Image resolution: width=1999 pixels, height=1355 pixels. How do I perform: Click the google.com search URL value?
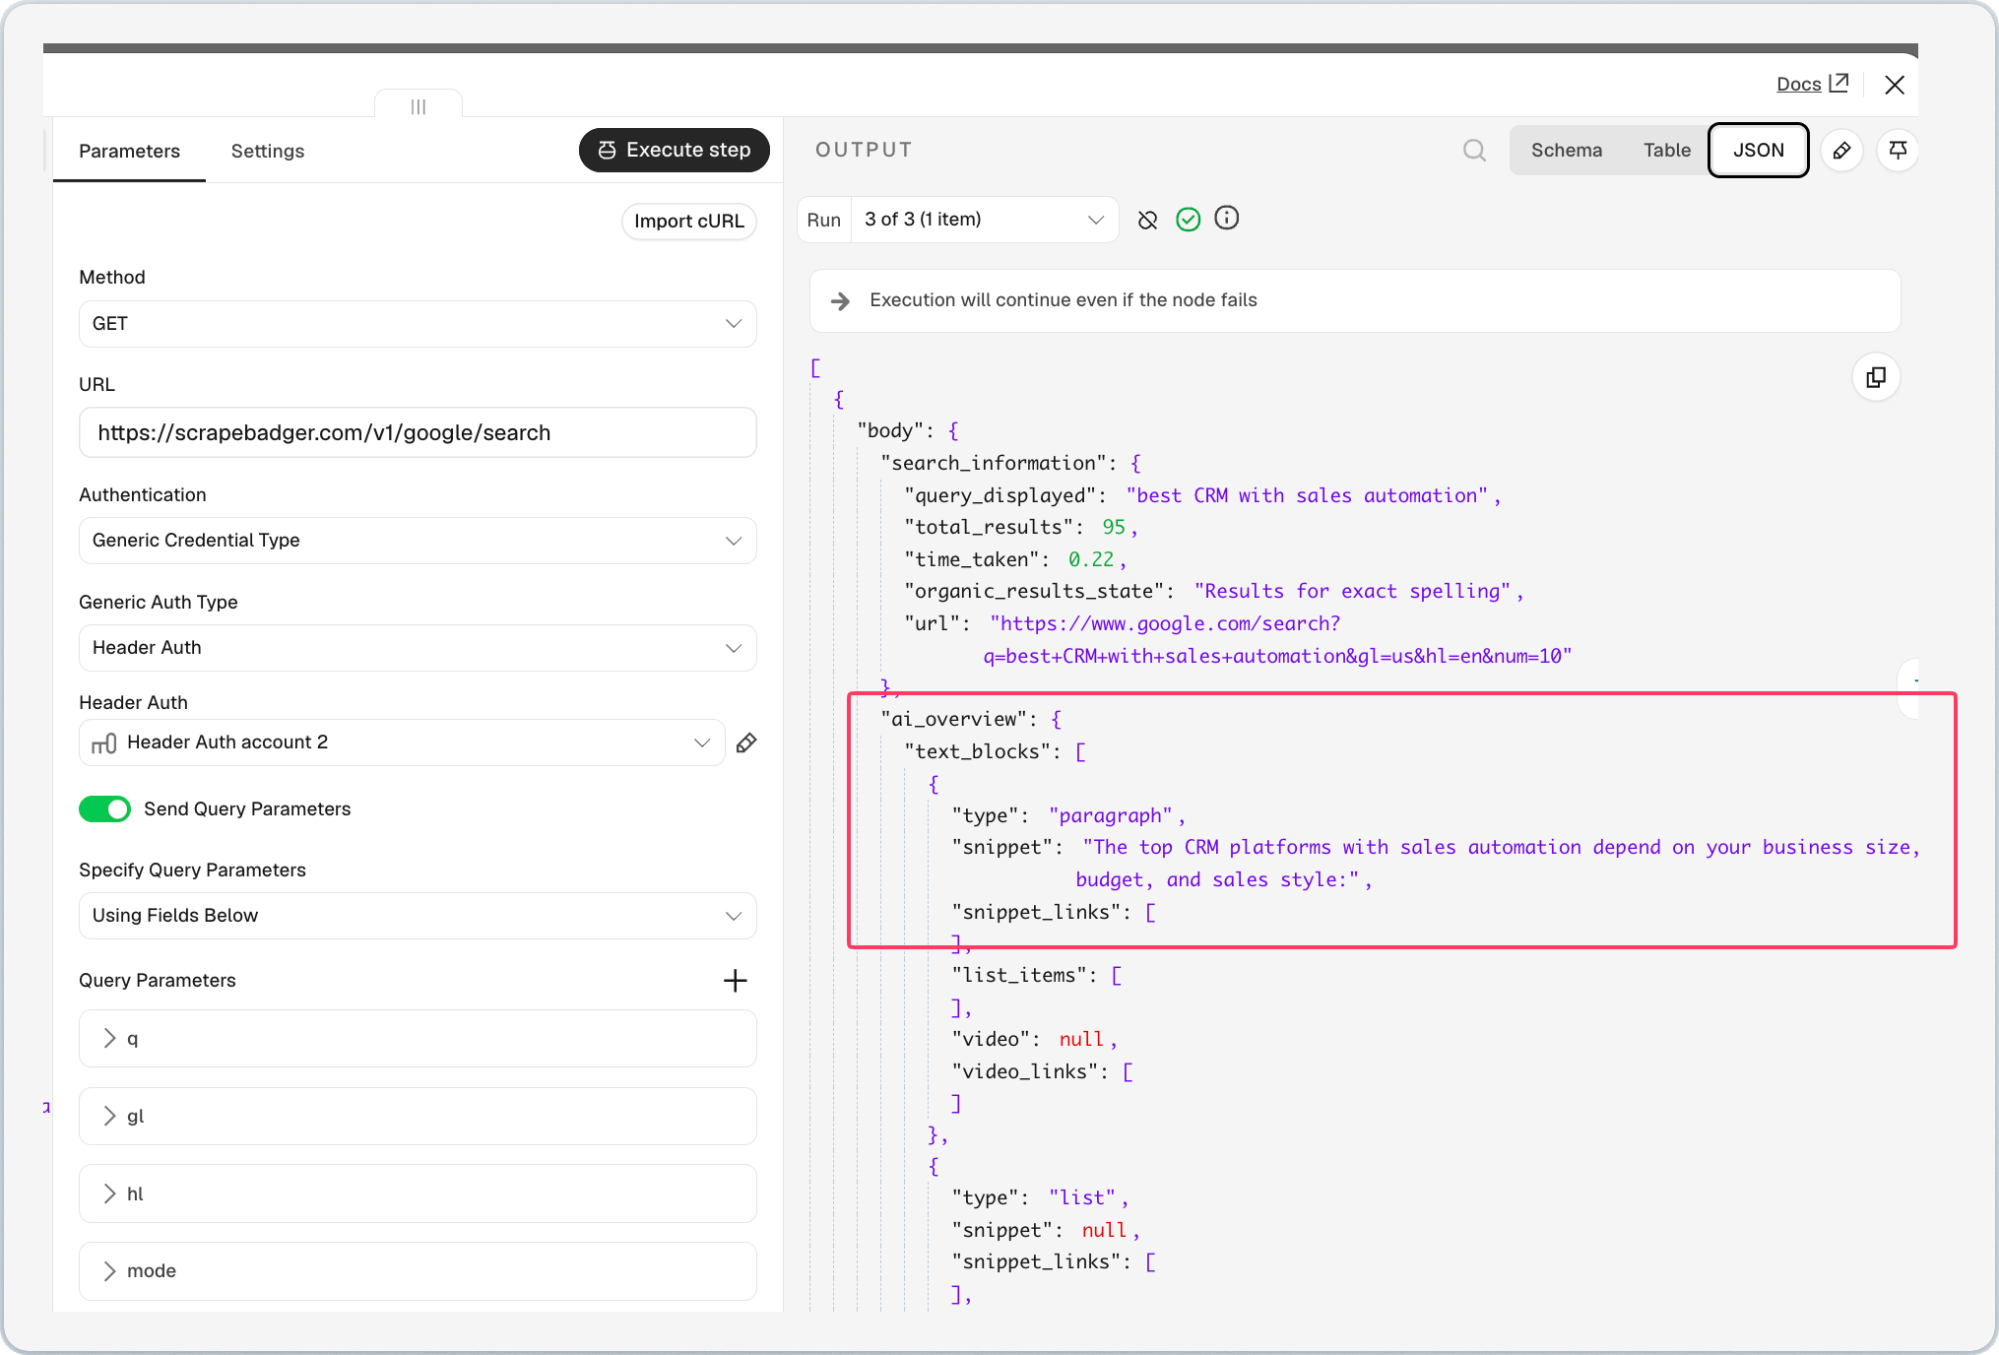[1280, 640]
